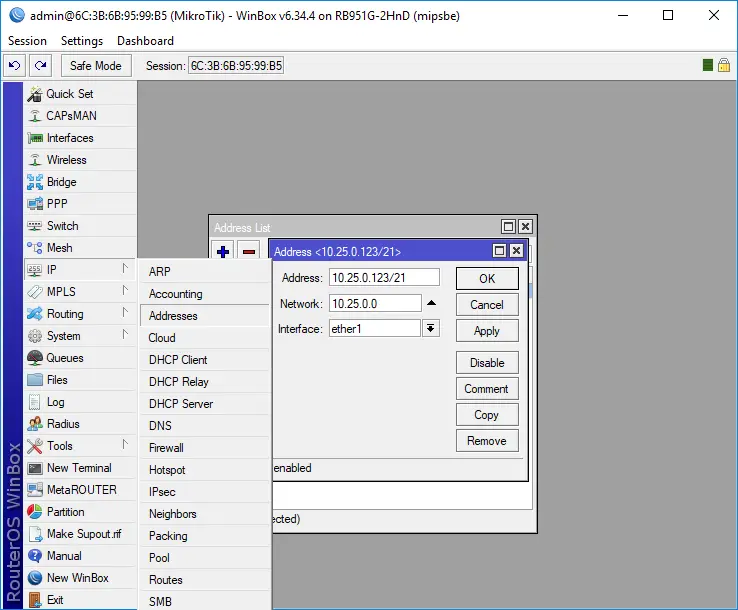This screenshot has width=738, height=610.
Task: Click Make Supout.rif
Action: 80,534
